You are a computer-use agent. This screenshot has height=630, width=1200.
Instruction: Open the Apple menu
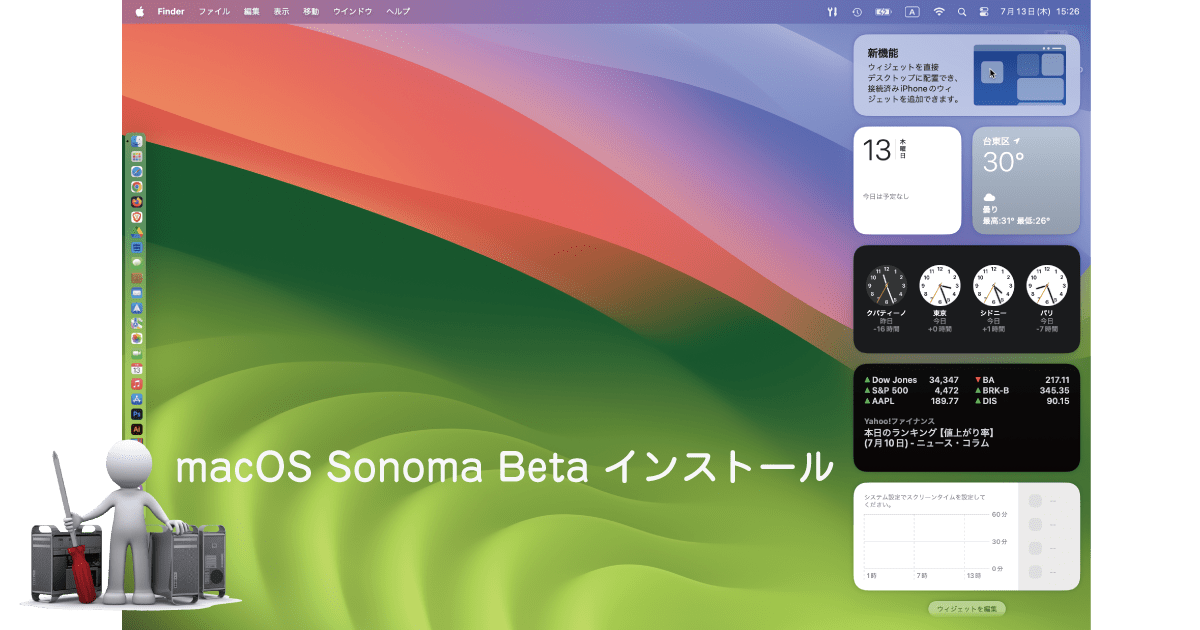[x=139, y=12]
